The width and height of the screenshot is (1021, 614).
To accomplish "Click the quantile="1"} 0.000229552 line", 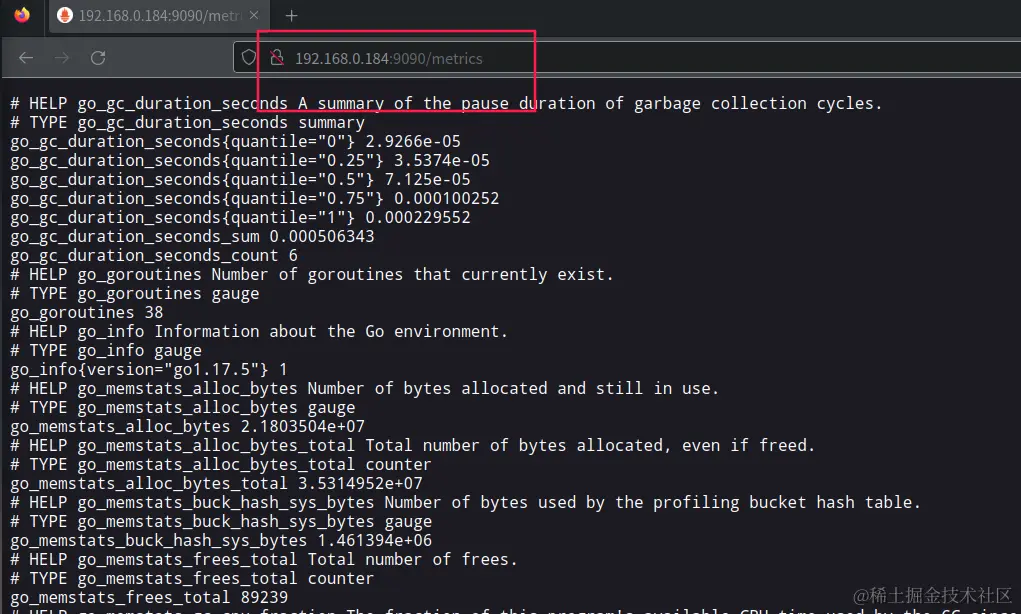I will [240, 217].
